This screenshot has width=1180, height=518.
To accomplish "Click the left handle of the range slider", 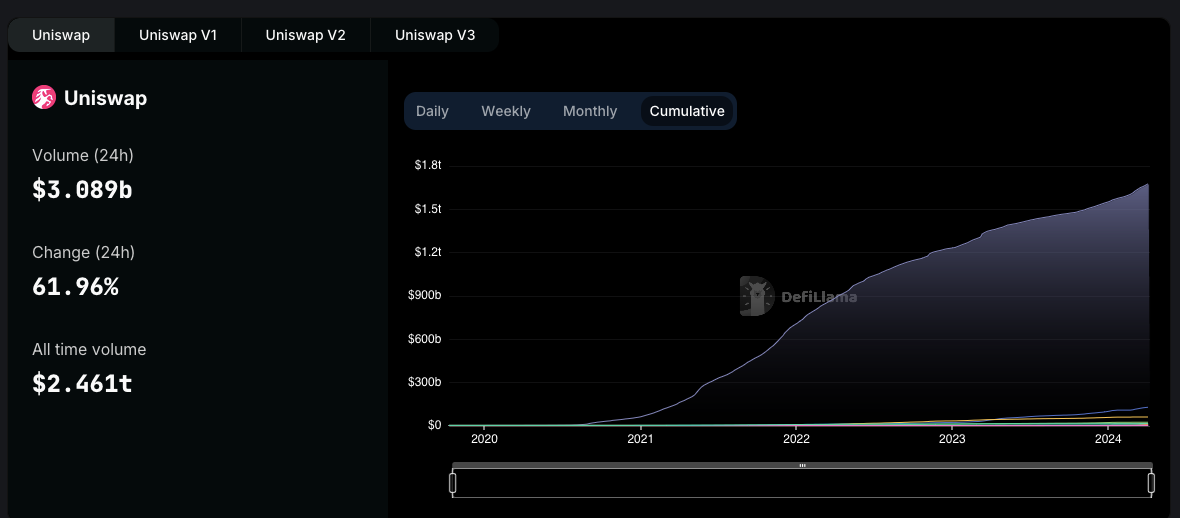I will (x=453, y=483).
